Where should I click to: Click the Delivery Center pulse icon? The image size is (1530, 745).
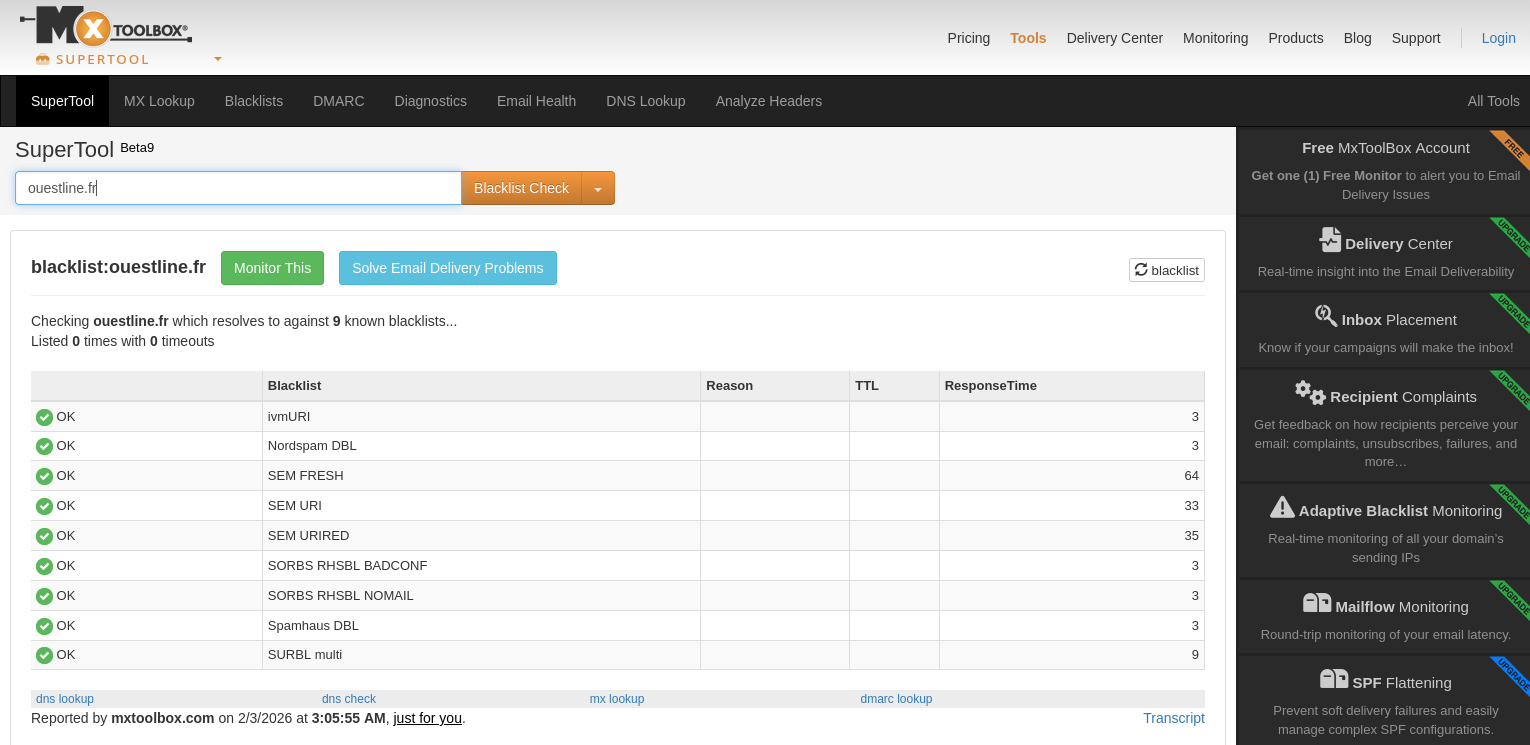[x=1329, y=241]
